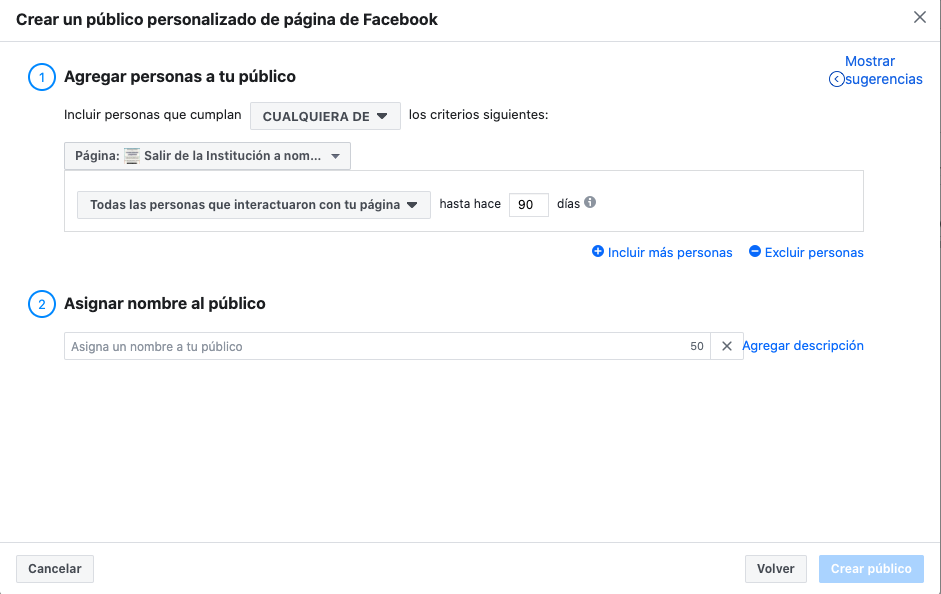Open the info tooltip next to días
941x594 pixels.
tap(590, 201)
